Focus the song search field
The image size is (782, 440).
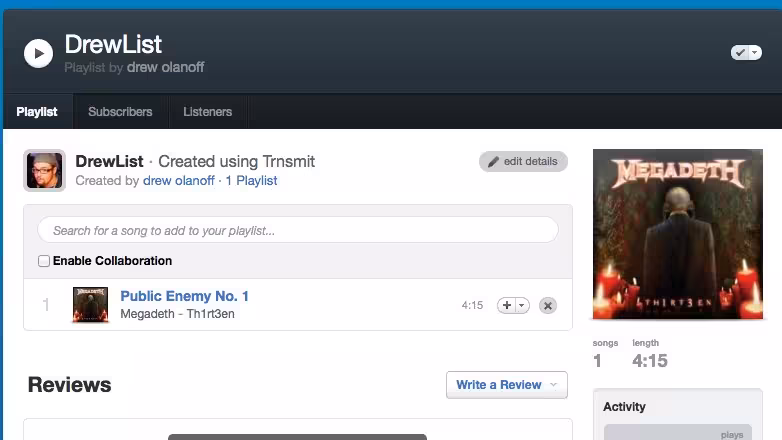coord(298,230)
